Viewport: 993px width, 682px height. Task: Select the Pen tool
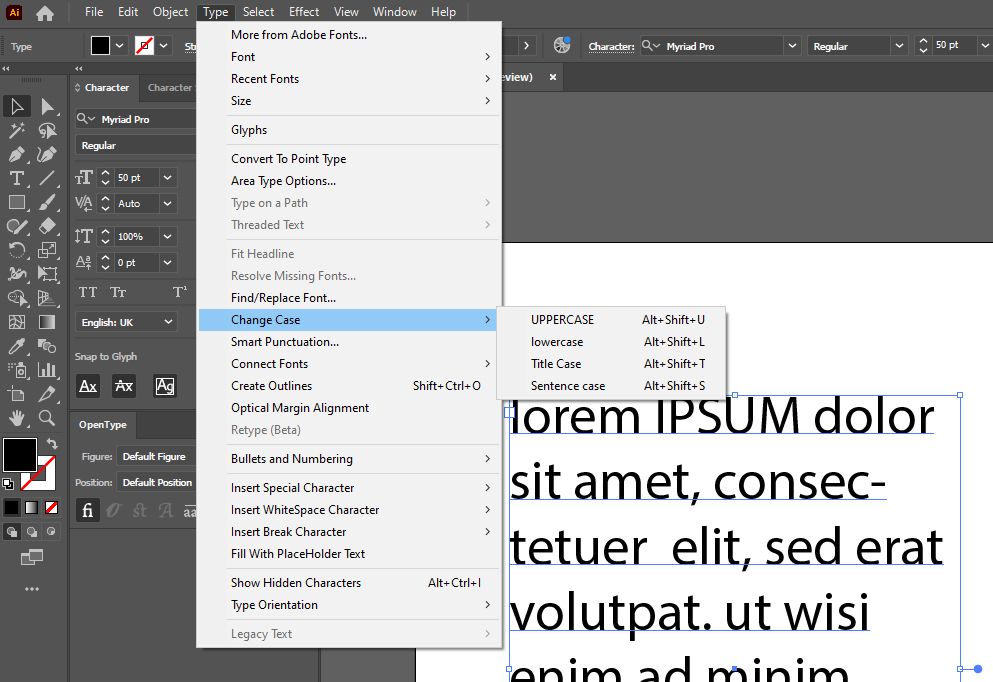pyautogui.click(x=17, y=155)
